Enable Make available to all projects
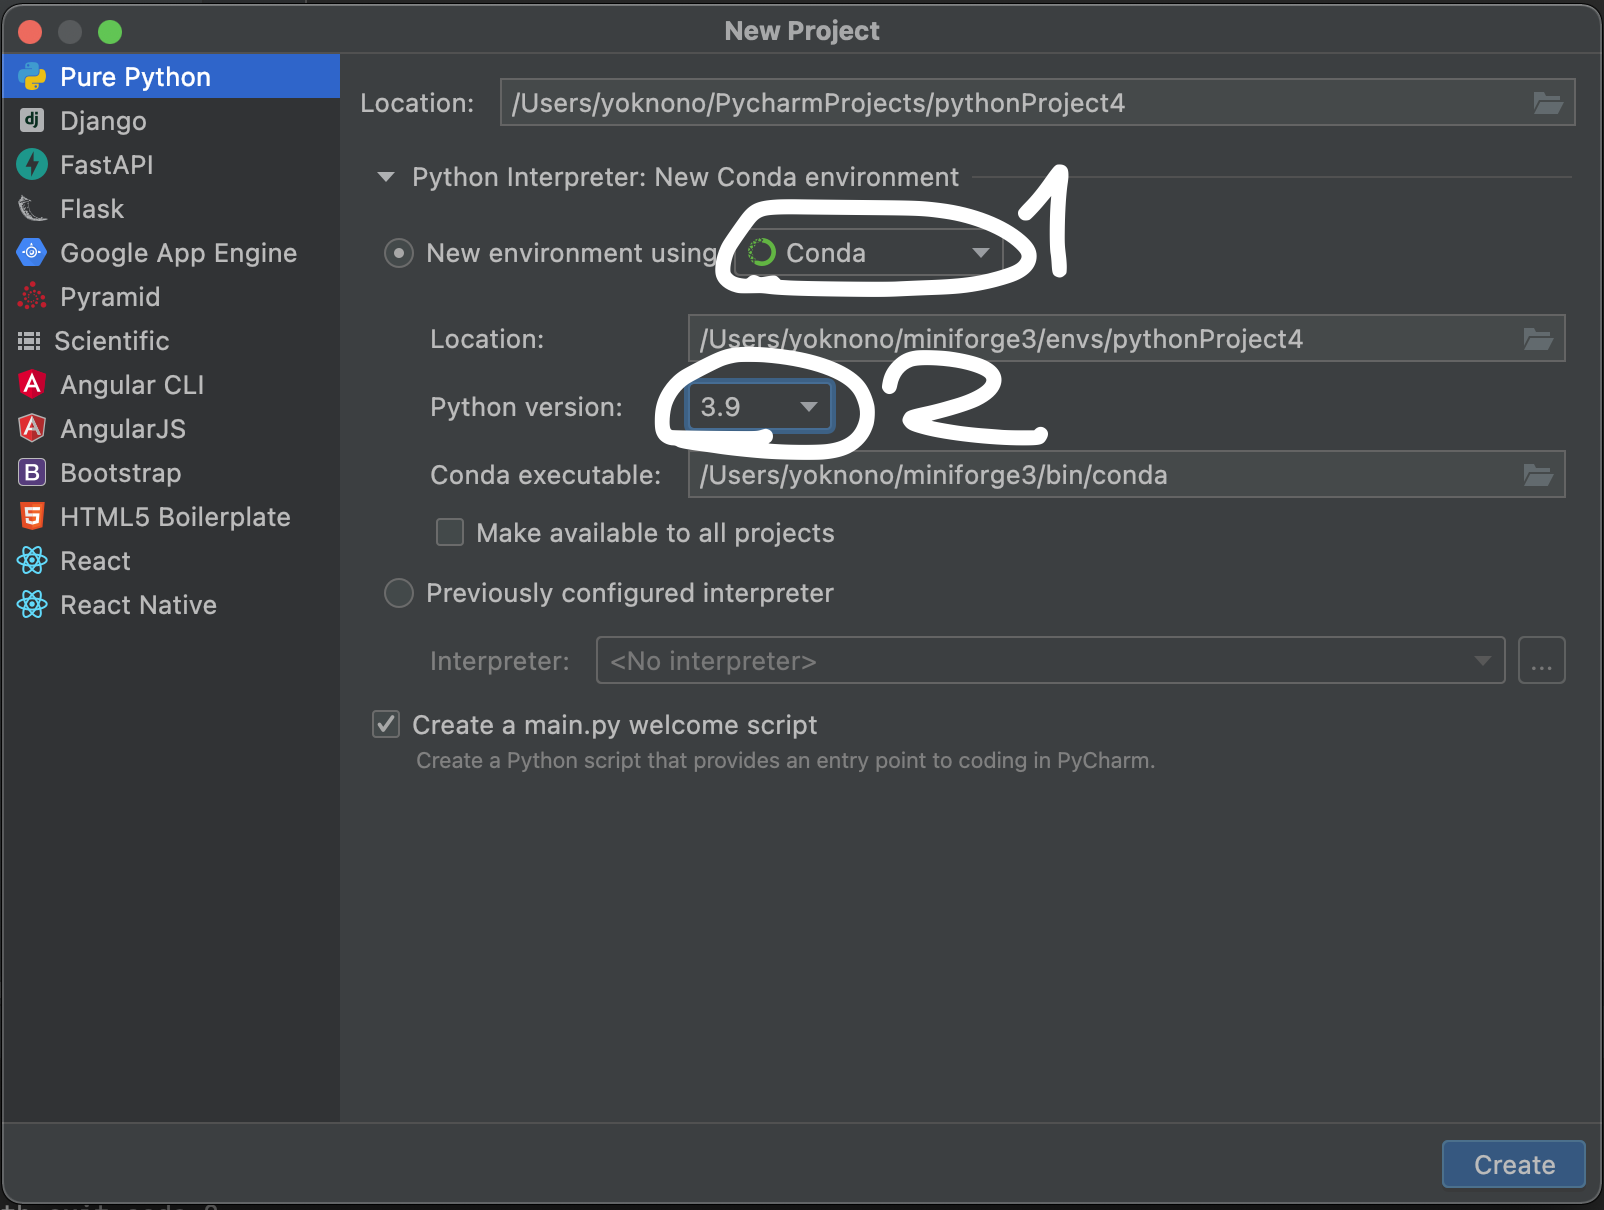This screenshot has height=1210, width=1604. tap(450, 532)
